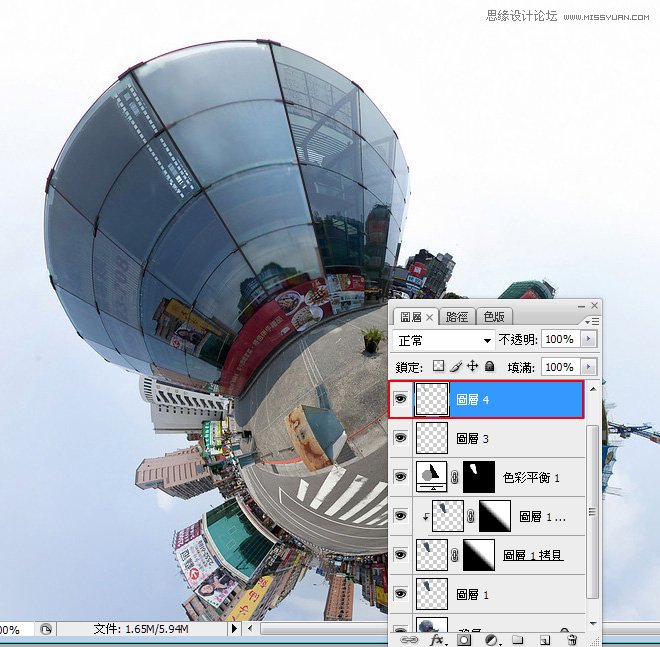Hide 圖層 4 with its eye icon
The height and width of the screenshot is (647, 660).
coord(401,399)
